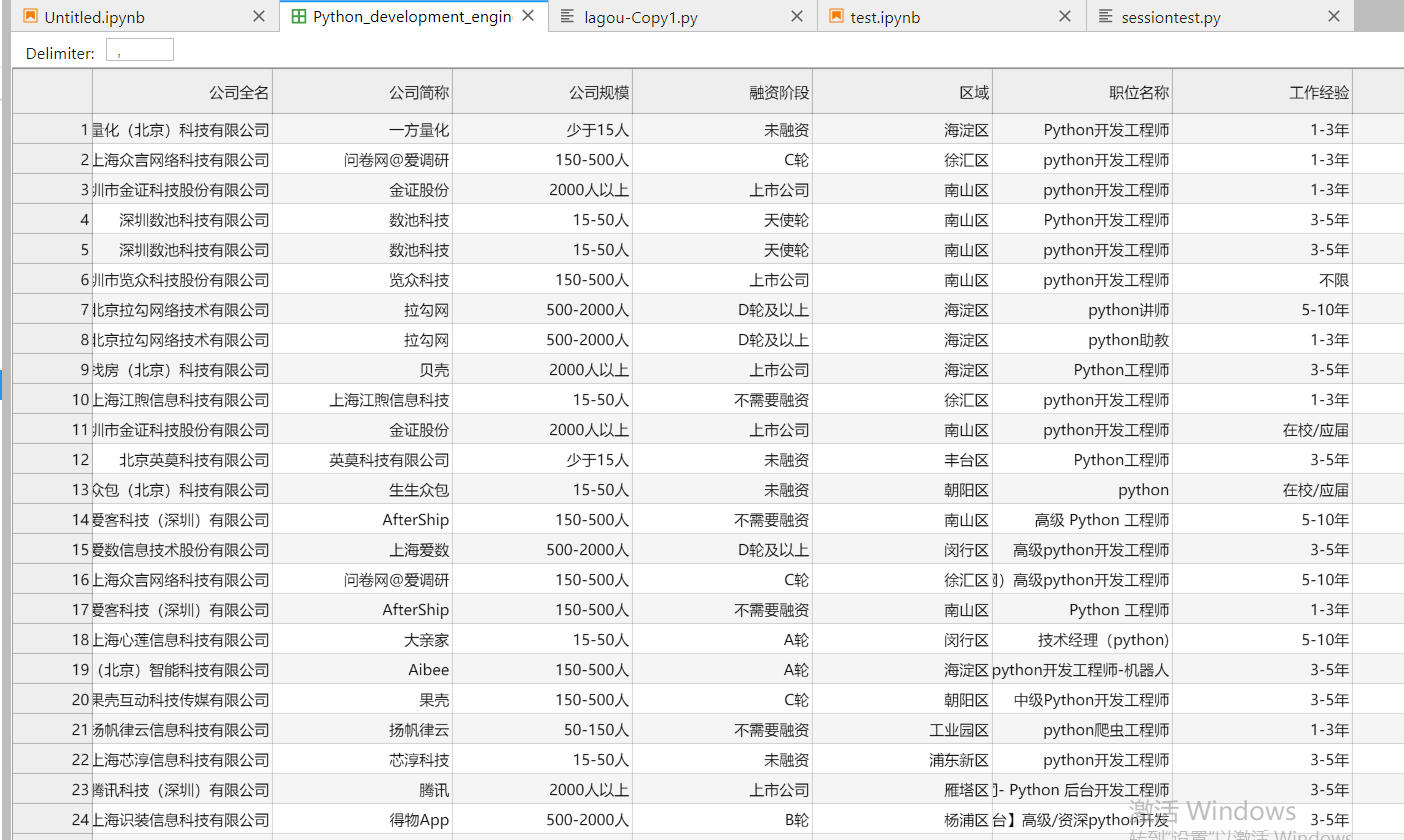Click the 公司全名 column header
Image resolution: width=1404 pixels, height=840 pixels.
click(182, 92)
